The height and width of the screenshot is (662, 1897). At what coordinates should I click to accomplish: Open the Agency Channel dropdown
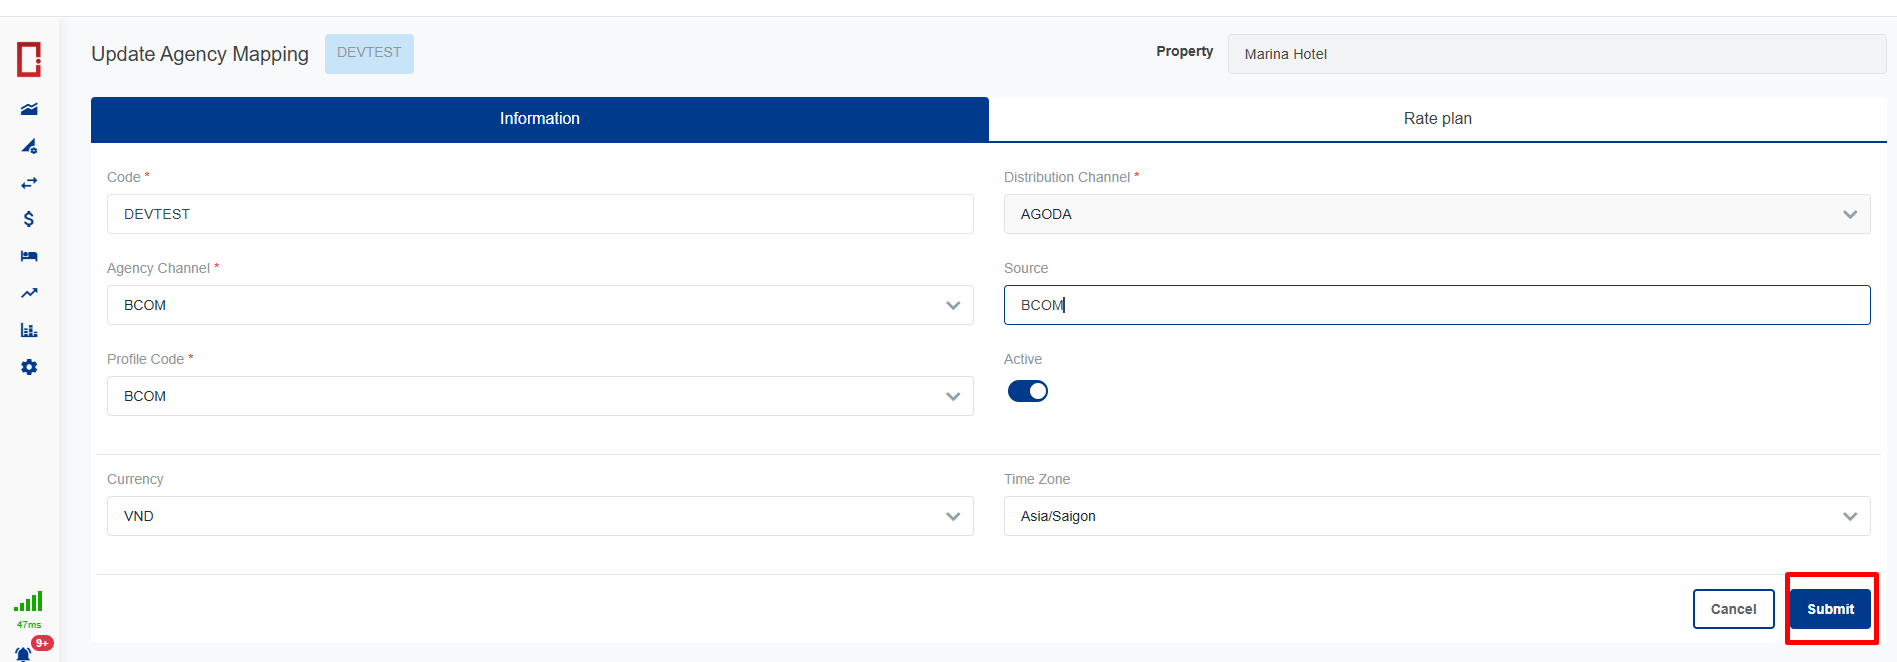click(x=539, y=305)
